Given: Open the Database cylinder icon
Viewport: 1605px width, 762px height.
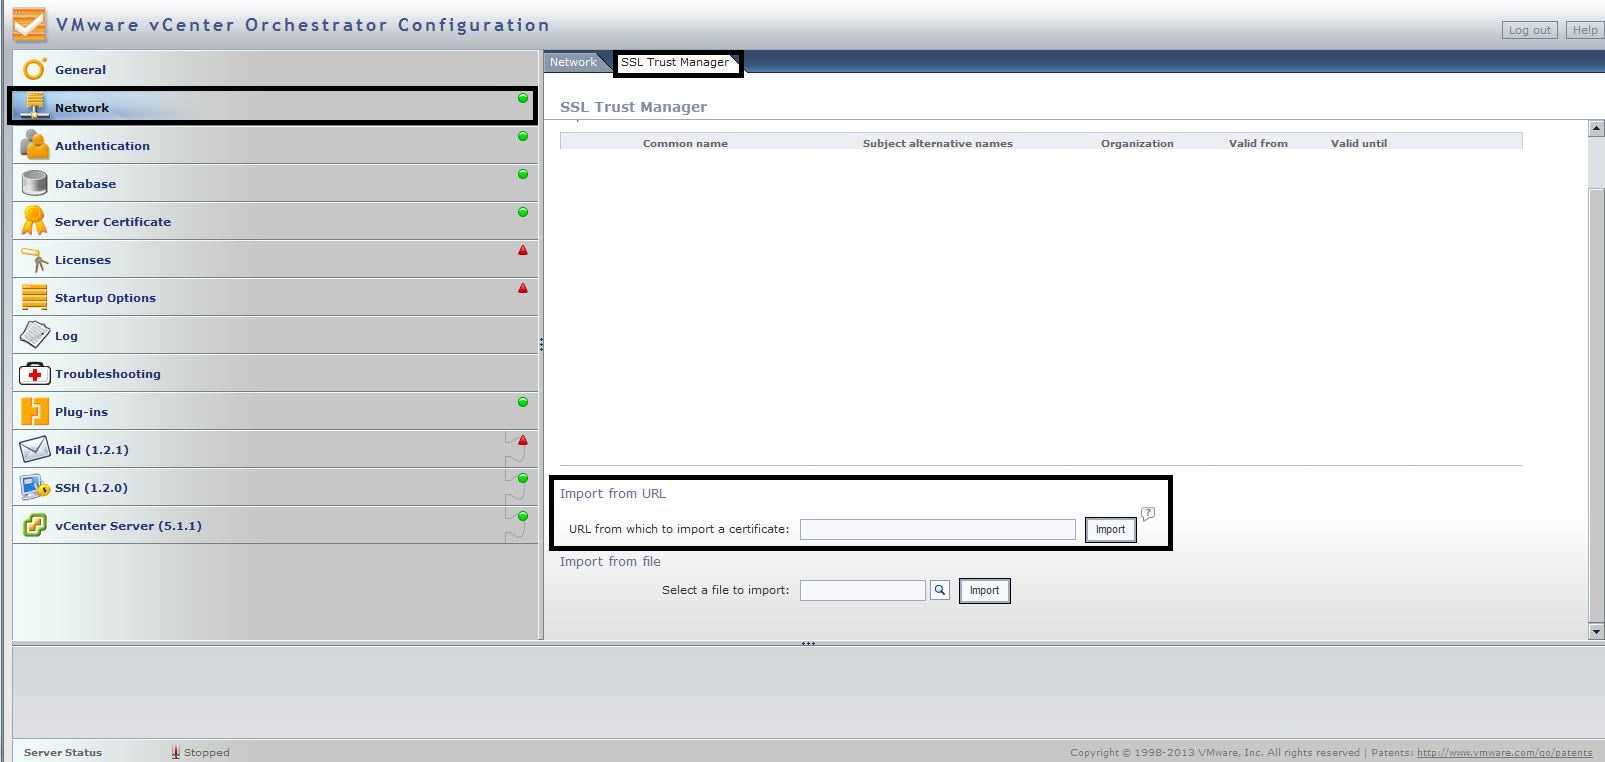Looking at the screenshot, I should pos(34,183).
